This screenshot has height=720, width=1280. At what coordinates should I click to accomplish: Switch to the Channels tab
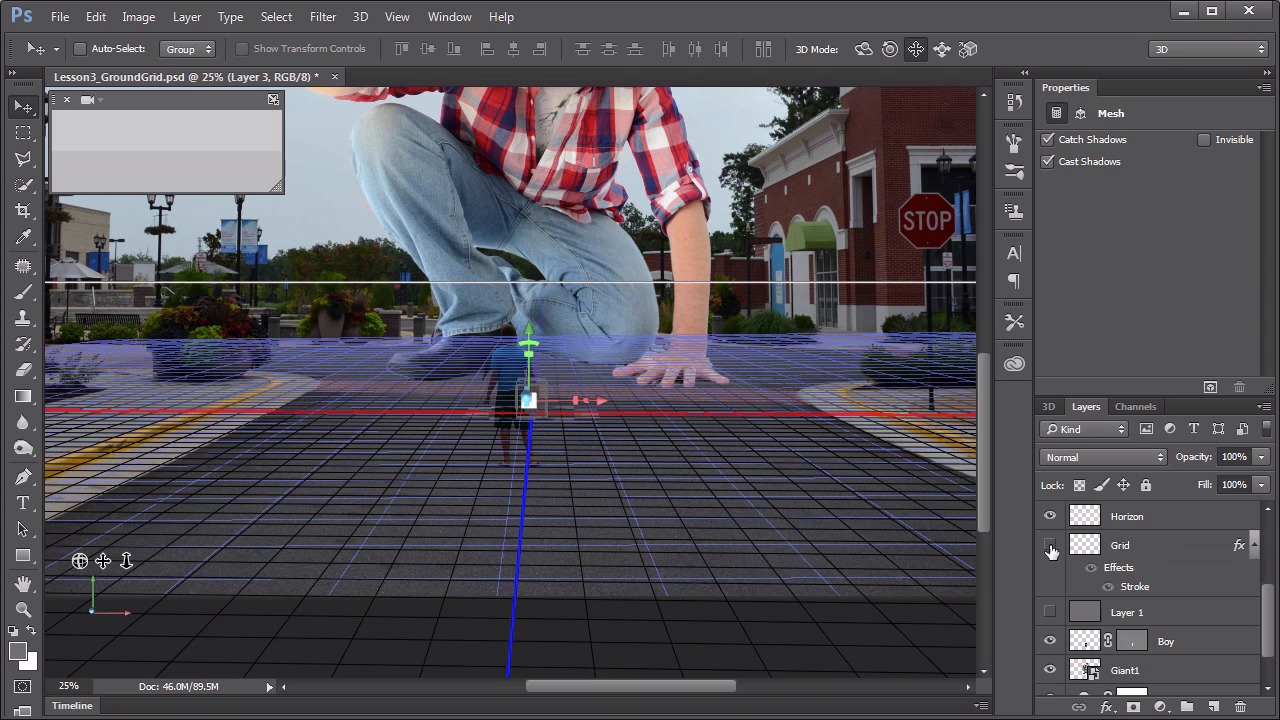click(1135, 407)
